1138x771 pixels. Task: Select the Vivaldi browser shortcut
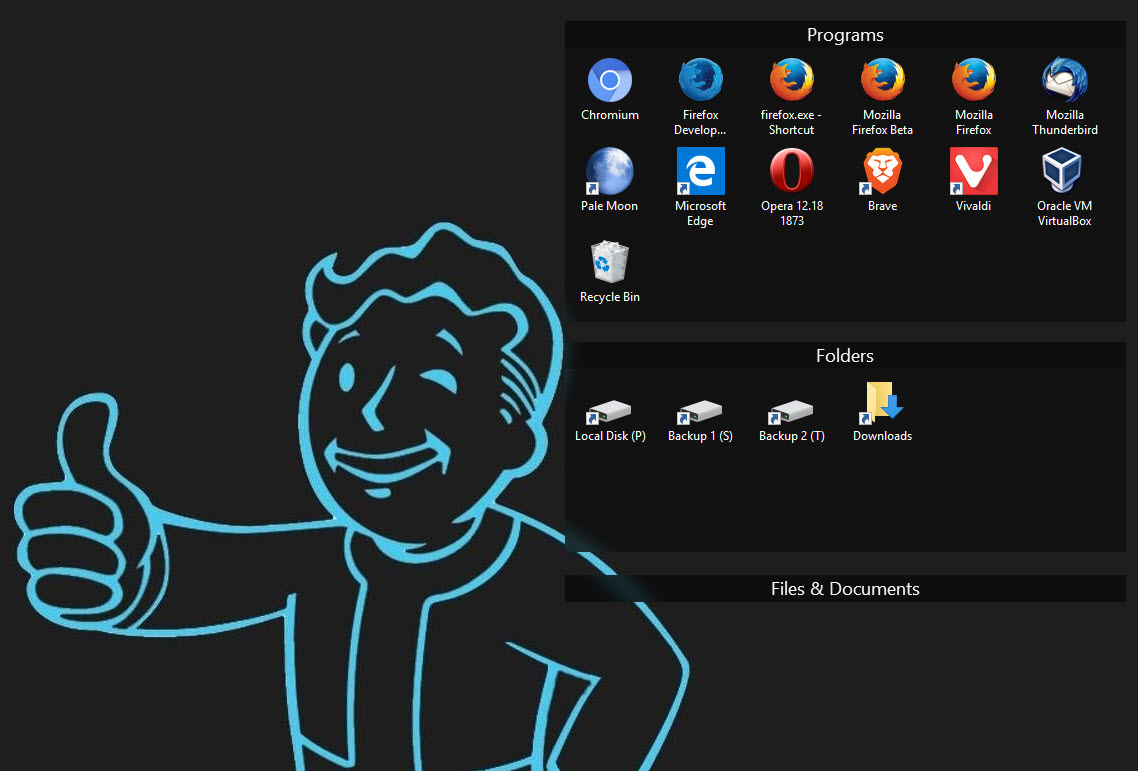[x=973, y=171]
